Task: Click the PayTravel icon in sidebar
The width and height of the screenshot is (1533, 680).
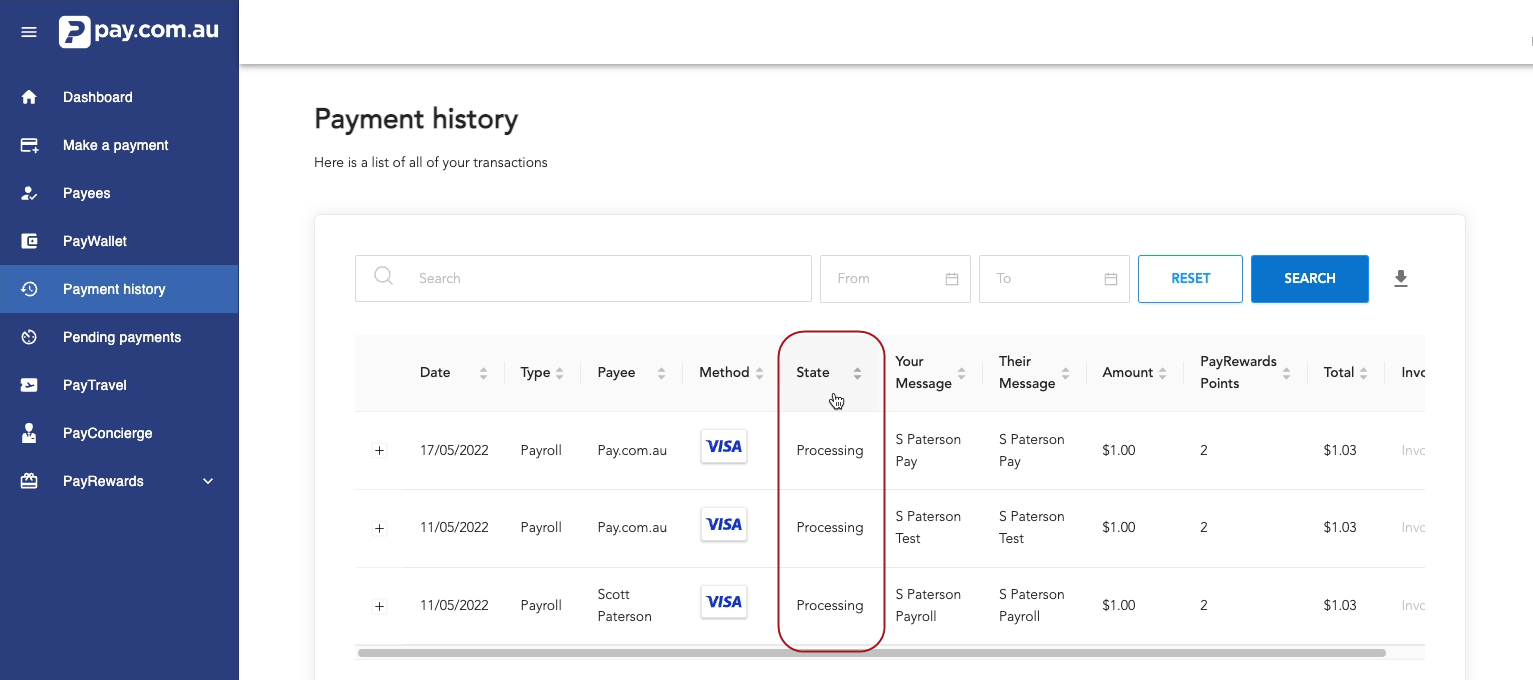Action: point(29,385)
